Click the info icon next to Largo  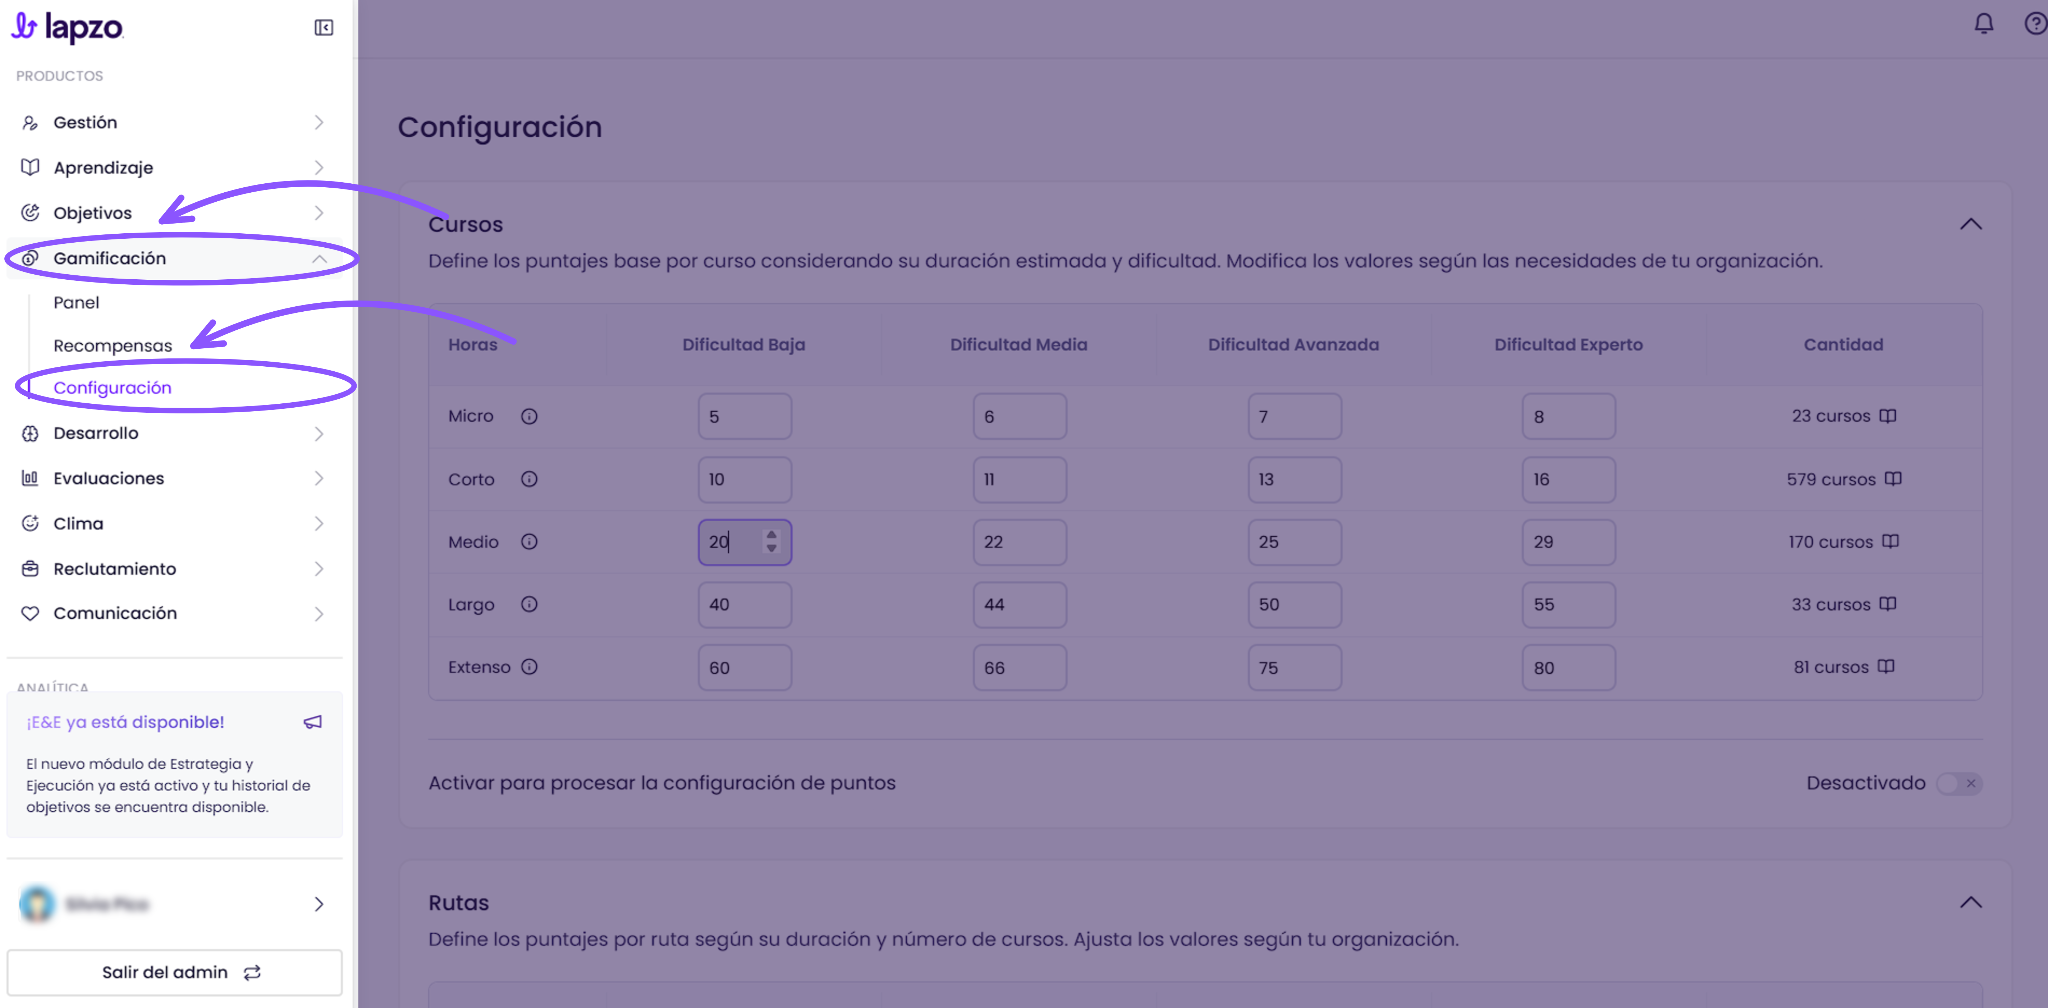tap(529, 604)
